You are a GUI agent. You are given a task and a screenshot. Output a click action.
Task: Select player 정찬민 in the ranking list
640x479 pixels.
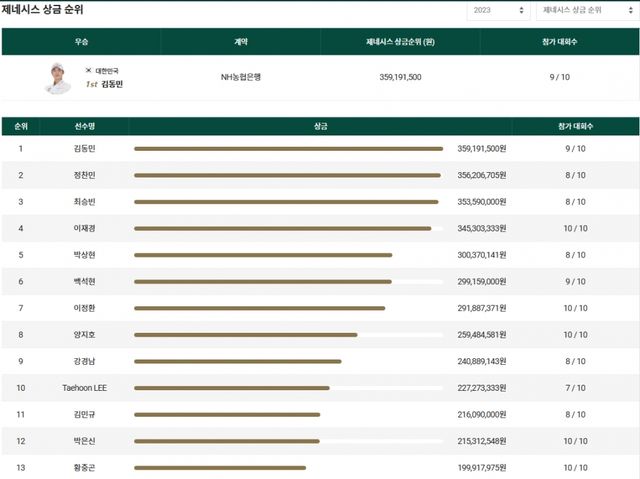tap(86, 175)
